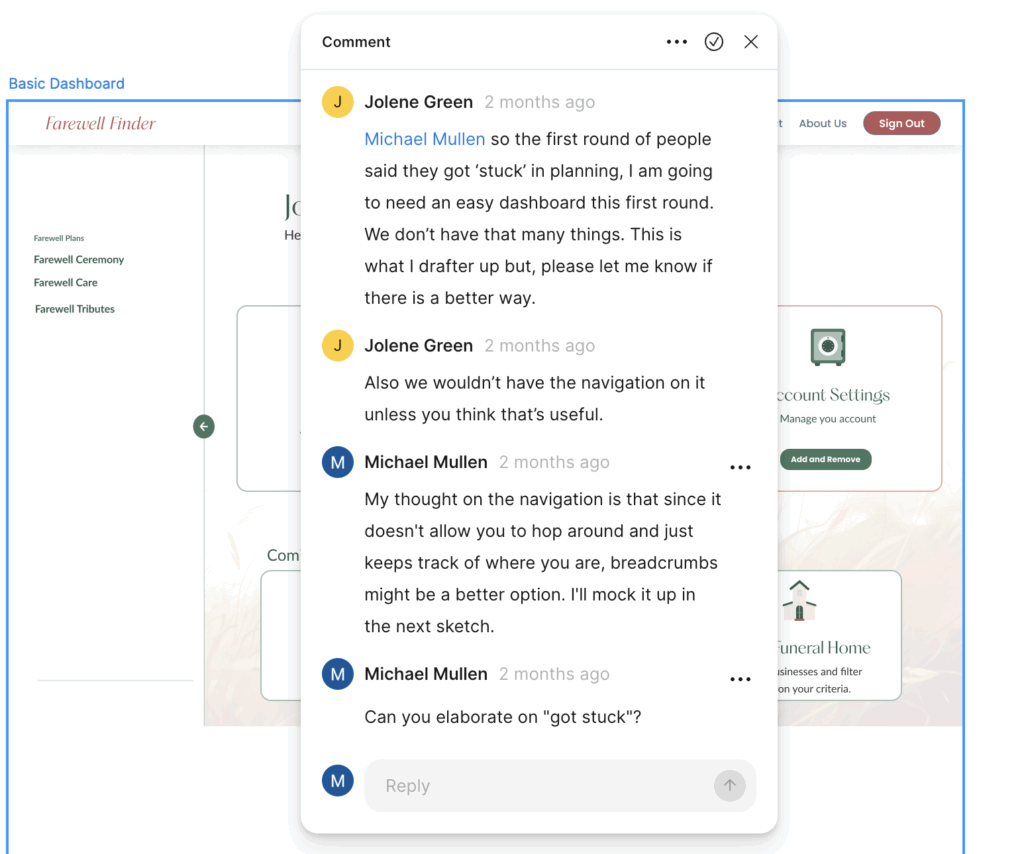Send the reply with the arrow button

[x=729, y=786]
